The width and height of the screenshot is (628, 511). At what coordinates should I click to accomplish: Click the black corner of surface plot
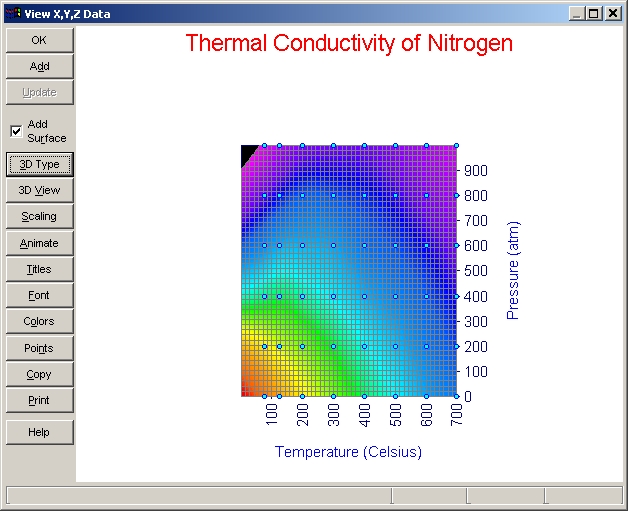point(246,153)
